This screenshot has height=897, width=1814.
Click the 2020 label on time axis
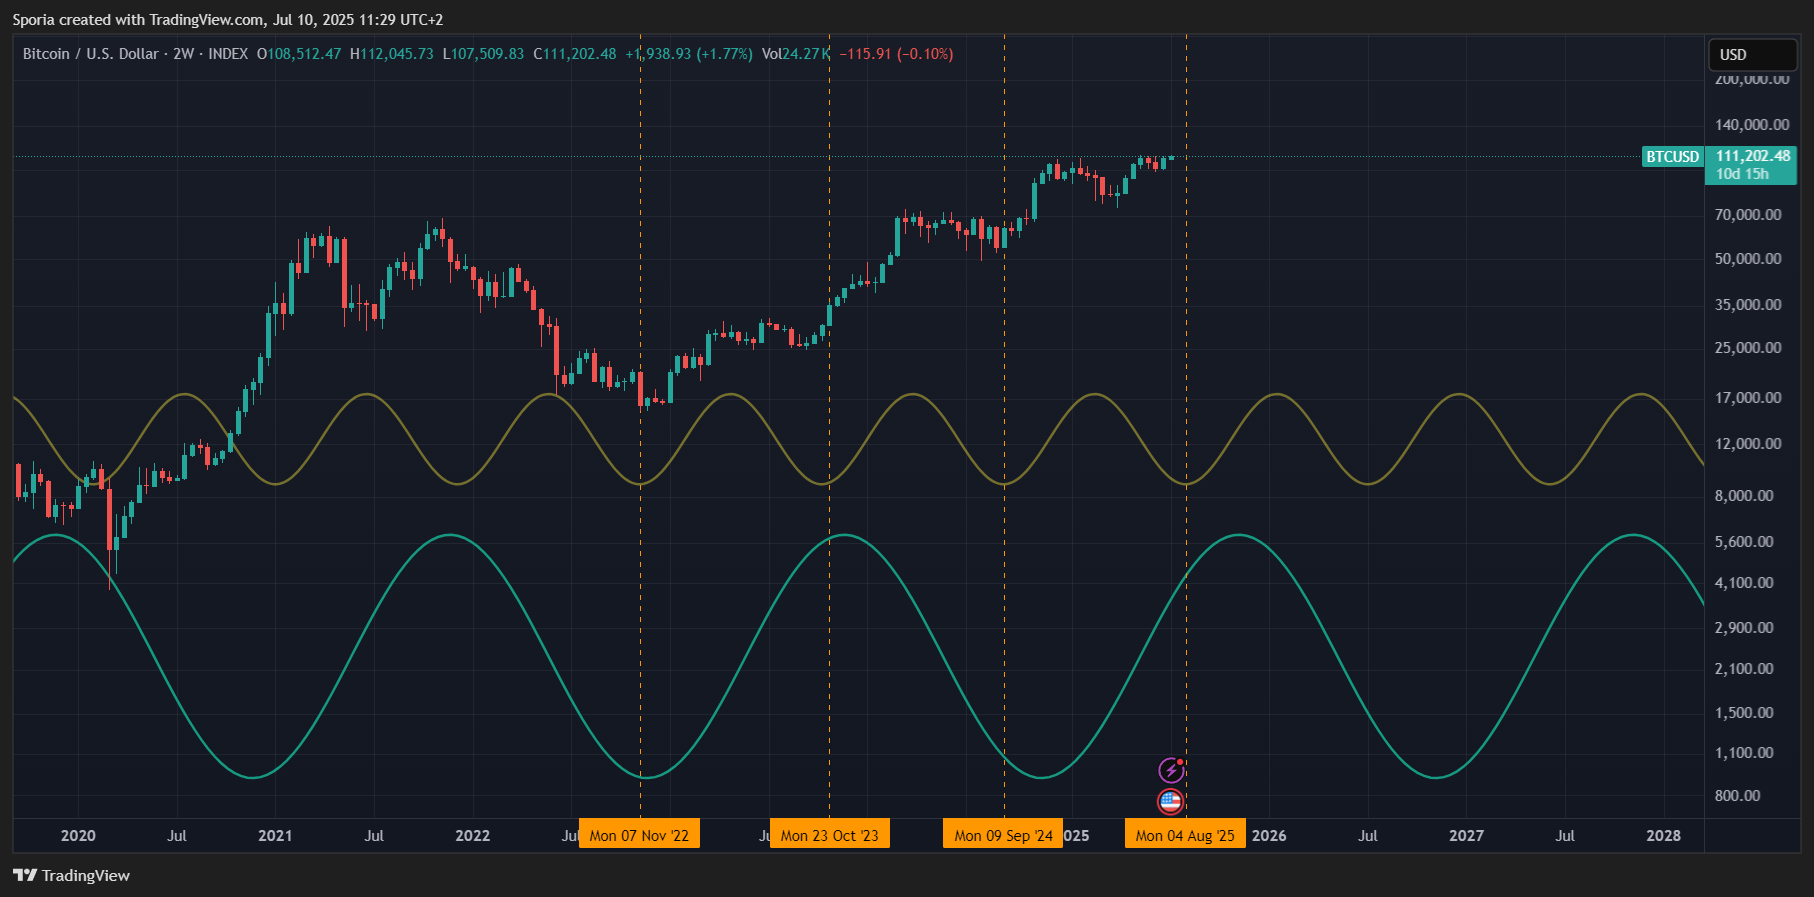pyautogui.click(x=78, y=836)
